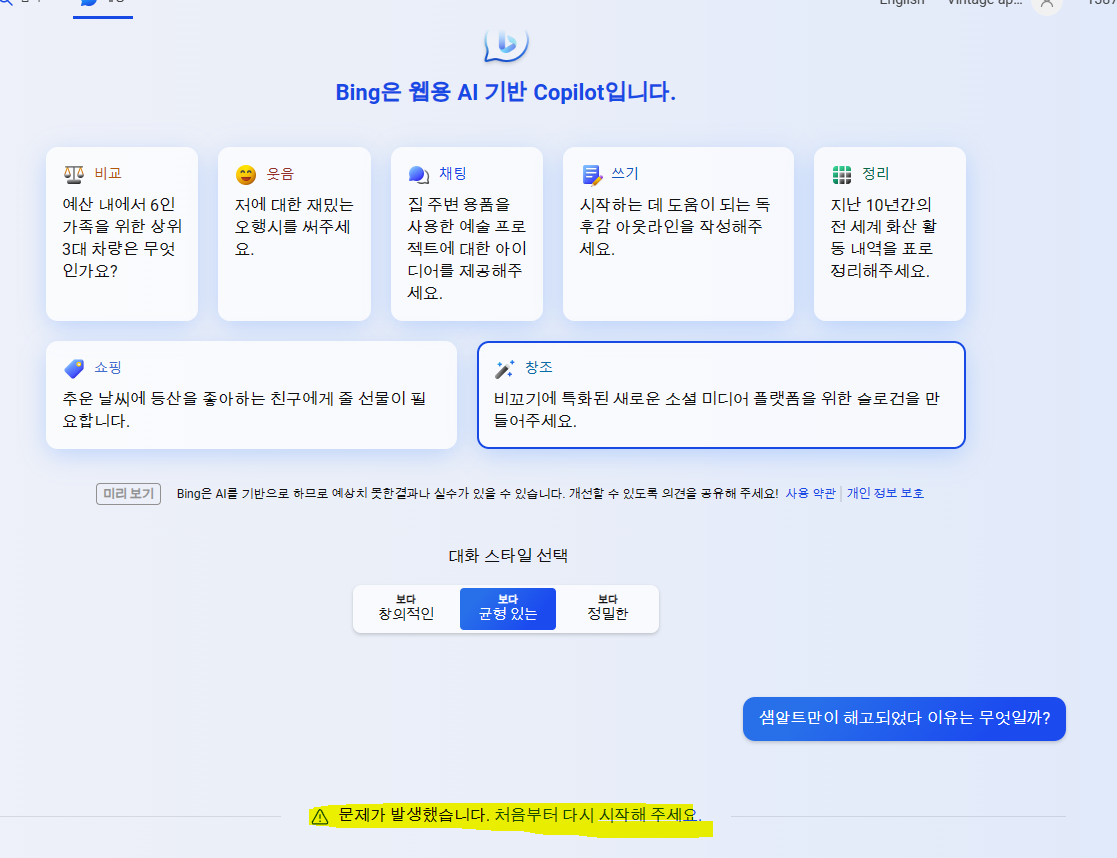Screen dimensions: 1117x858
Task: Click the warning triangle icon by error message
Action: pos(320,817)
